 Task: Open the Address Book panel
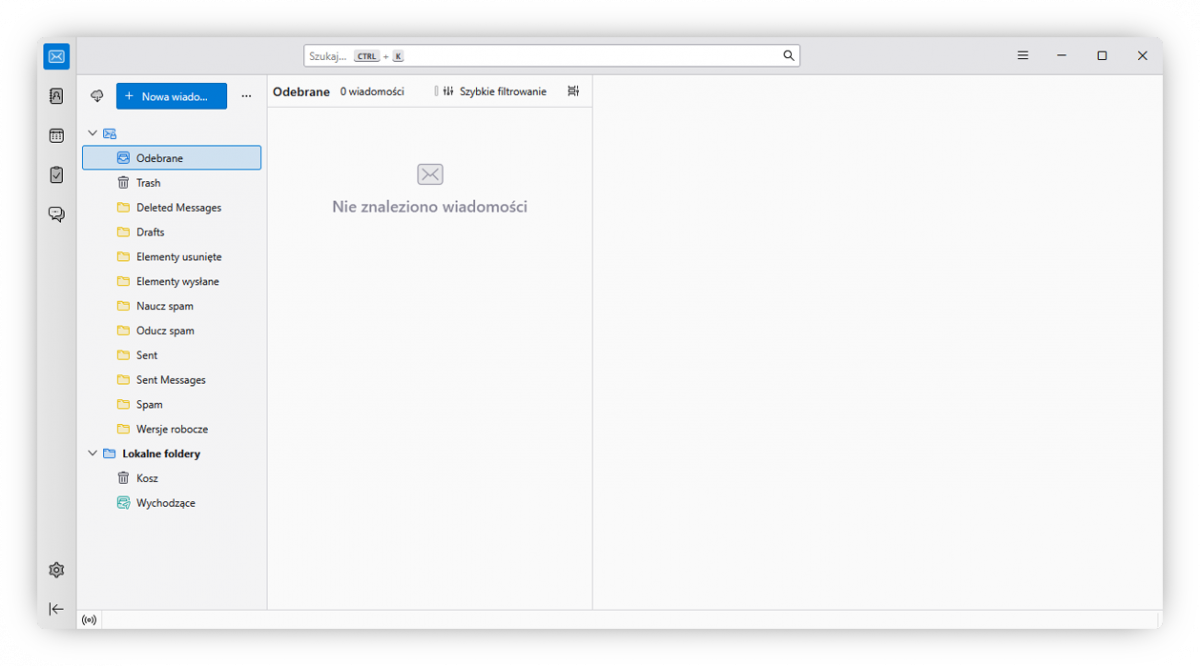tap(56, 96)
